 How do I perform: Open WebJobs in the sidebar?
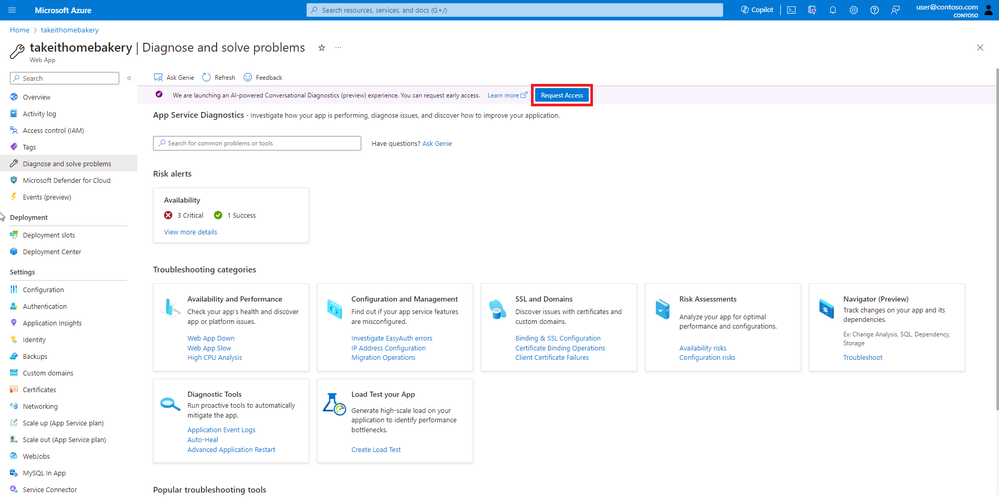[36, 456]
